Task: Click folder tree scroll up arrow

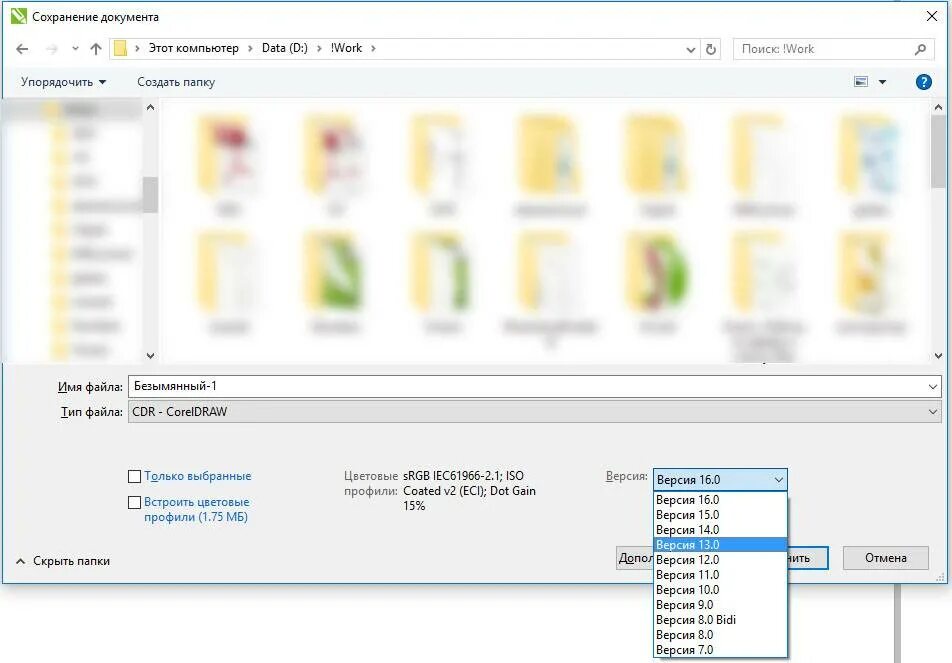Action: pos(151,107)
